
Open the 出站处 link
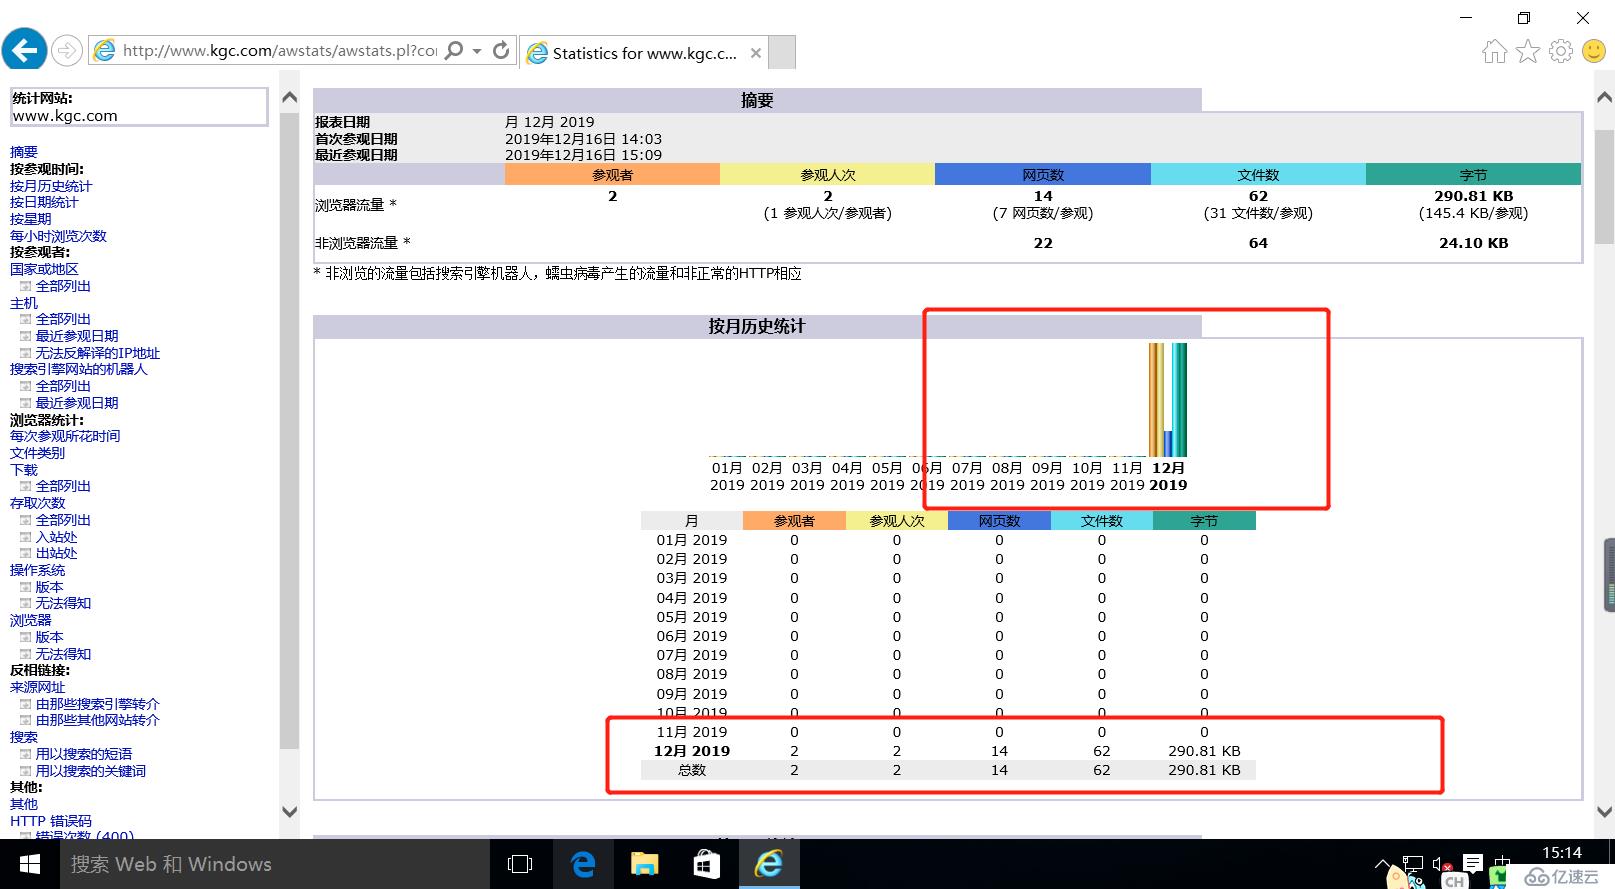click(56, 553)
